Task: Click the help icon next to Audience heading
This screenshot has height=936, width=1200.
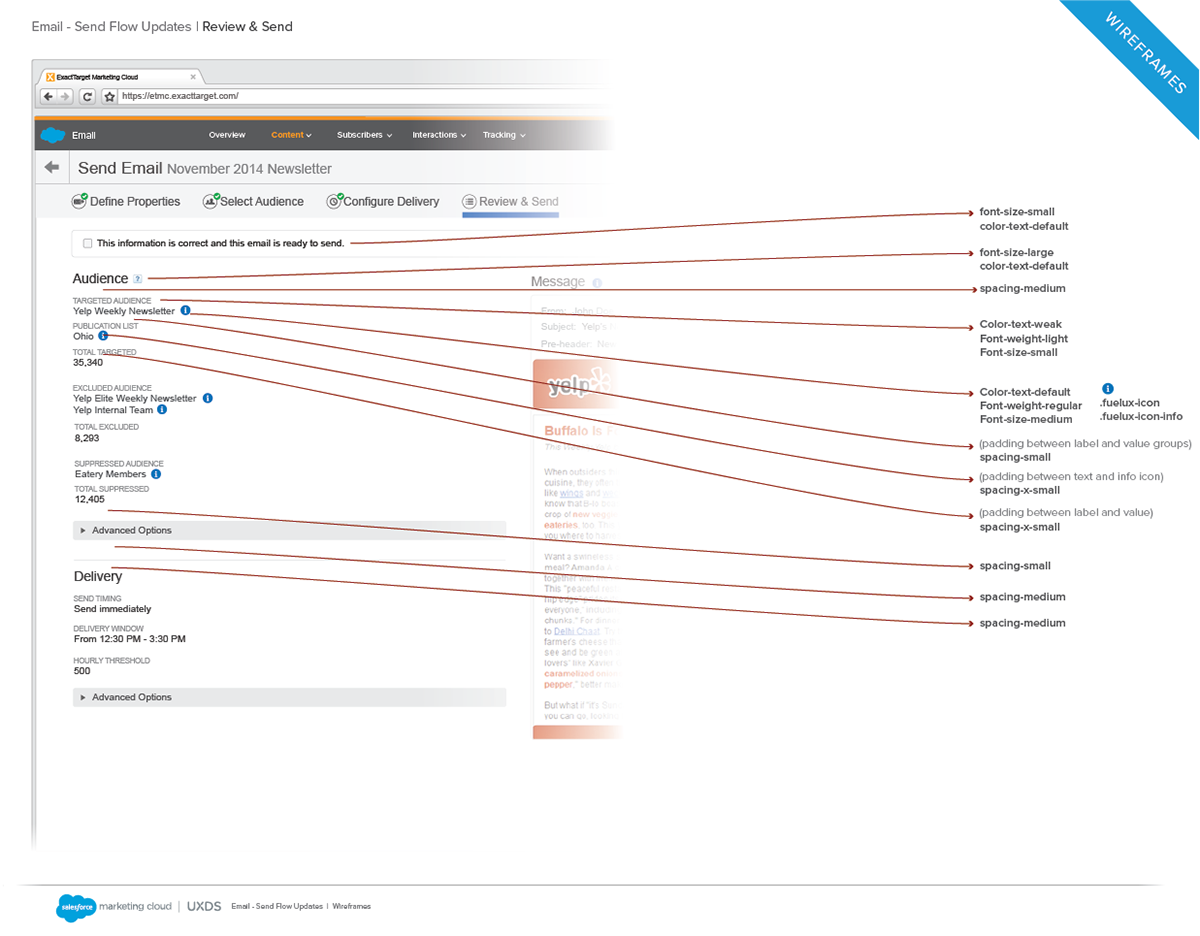Action: (x=138, y=279)
